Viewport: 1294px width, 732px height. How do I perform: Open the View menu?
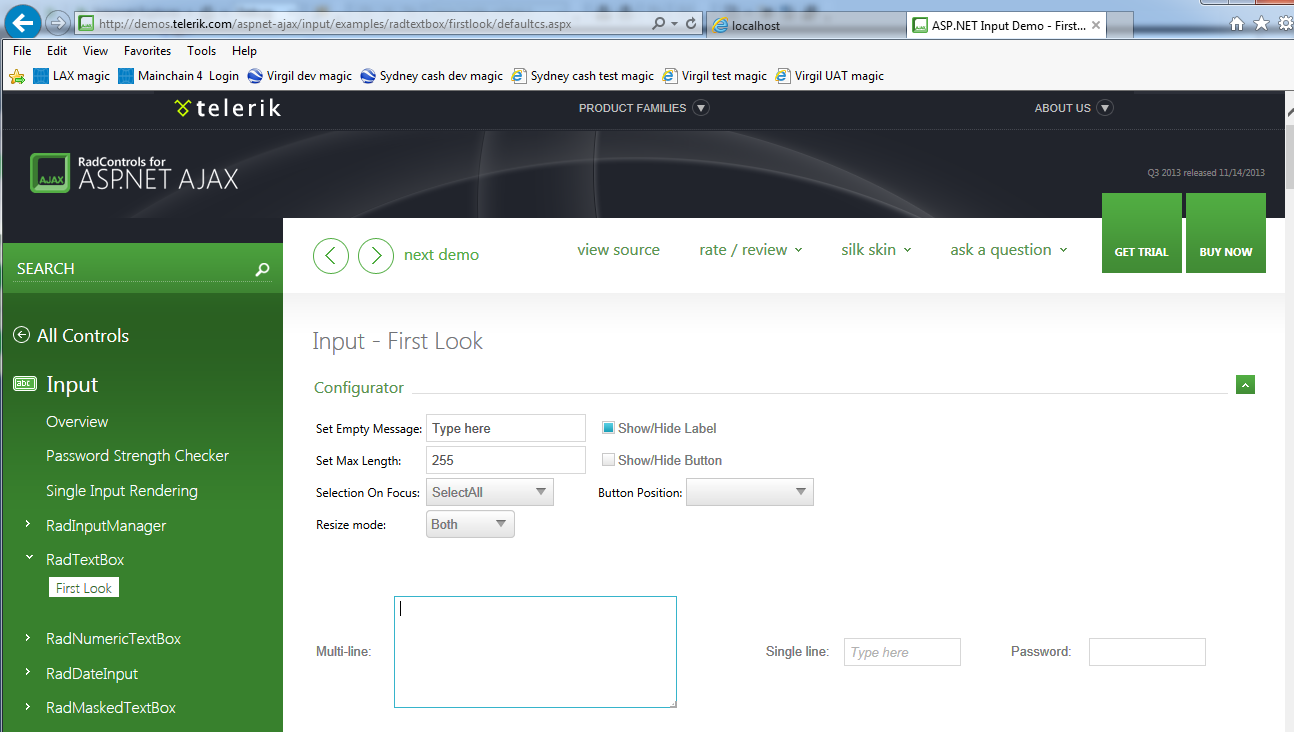pos(96,51)
